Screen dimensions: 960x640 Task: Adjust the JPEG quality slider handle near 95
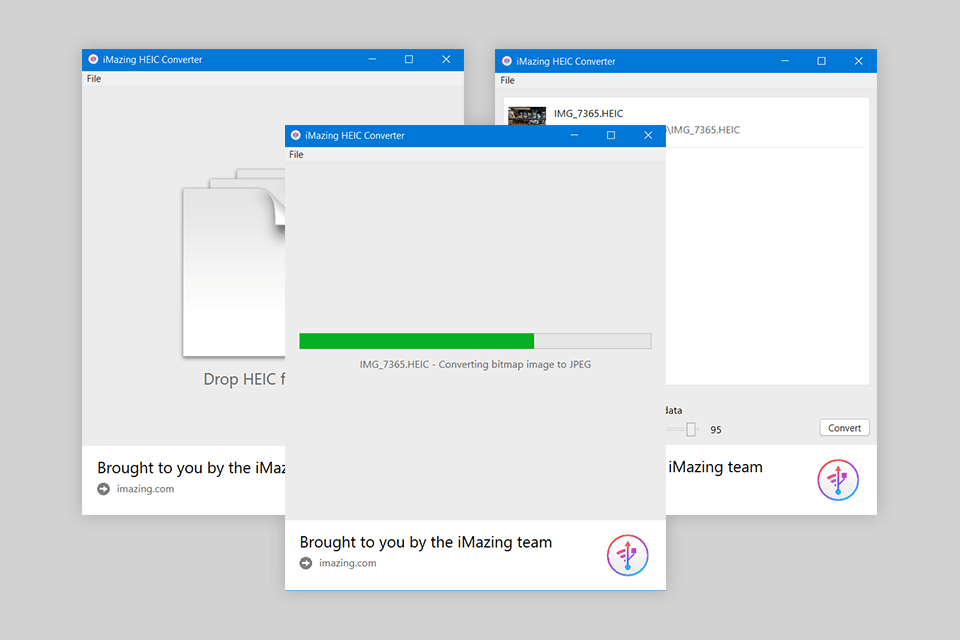pyautogui.click(x=691, y=429)
